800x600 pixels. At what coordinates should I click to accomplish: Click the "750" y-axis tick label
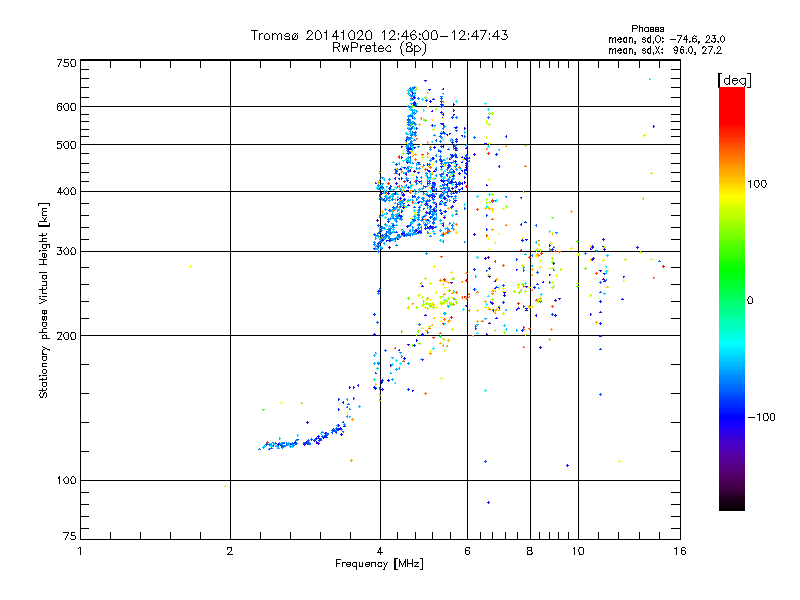(x=66, y=63)
